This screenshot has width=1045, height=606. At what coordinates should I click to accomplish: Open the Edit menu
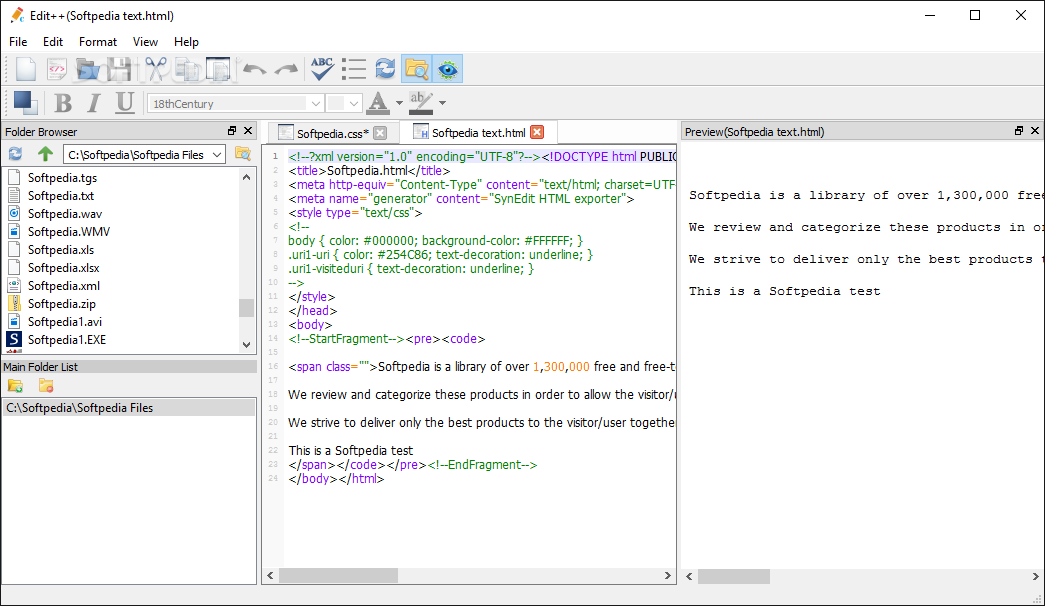[53, 41]
